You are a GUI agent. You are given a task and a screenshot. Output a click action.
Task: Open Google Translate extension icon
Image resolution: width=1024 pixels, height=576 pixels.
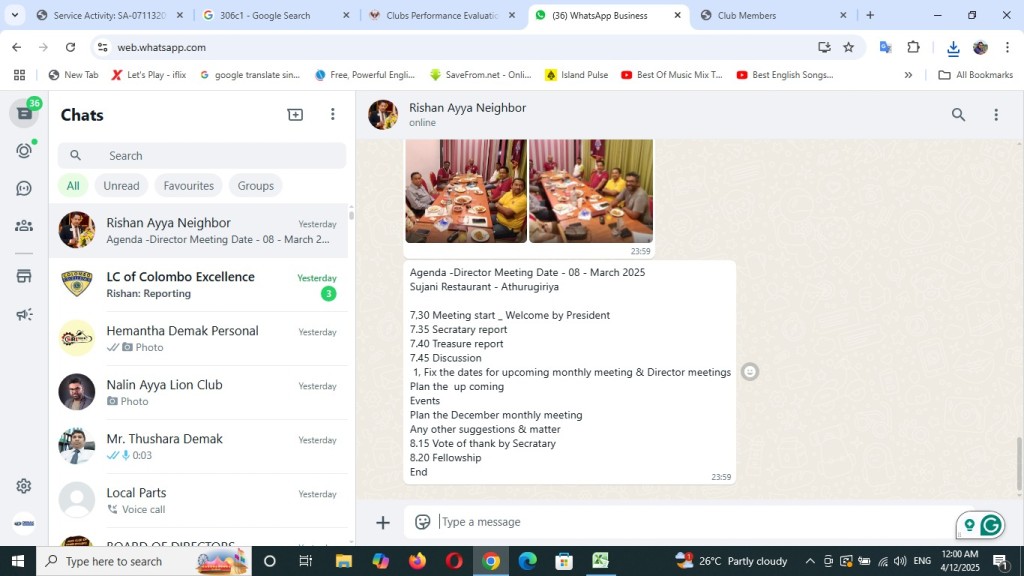(x=886, y=47)
